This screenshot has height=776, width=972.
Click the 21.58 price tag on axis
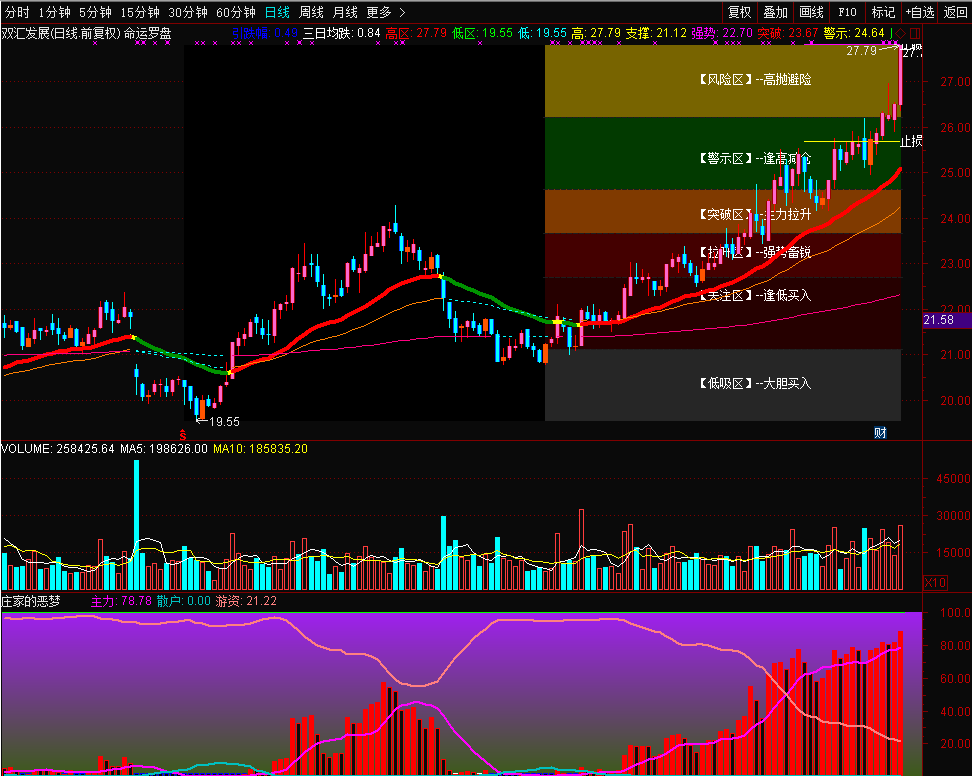click(x=939, y=320)
